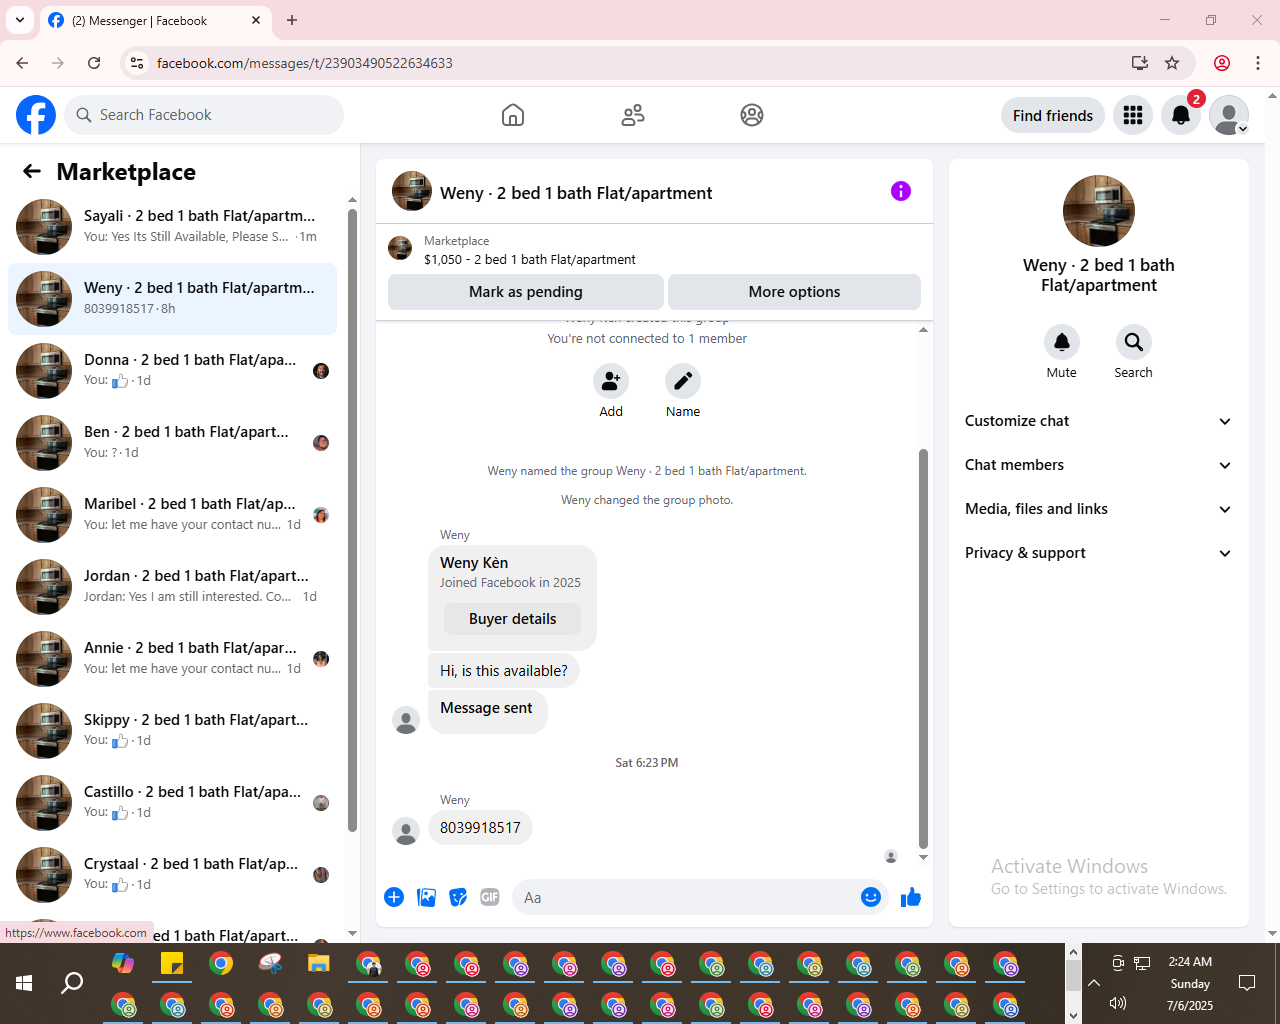This screenshot has width=1280, height=1024.
Task: Go to Home feed icon
Action: [x=513, y=115]
